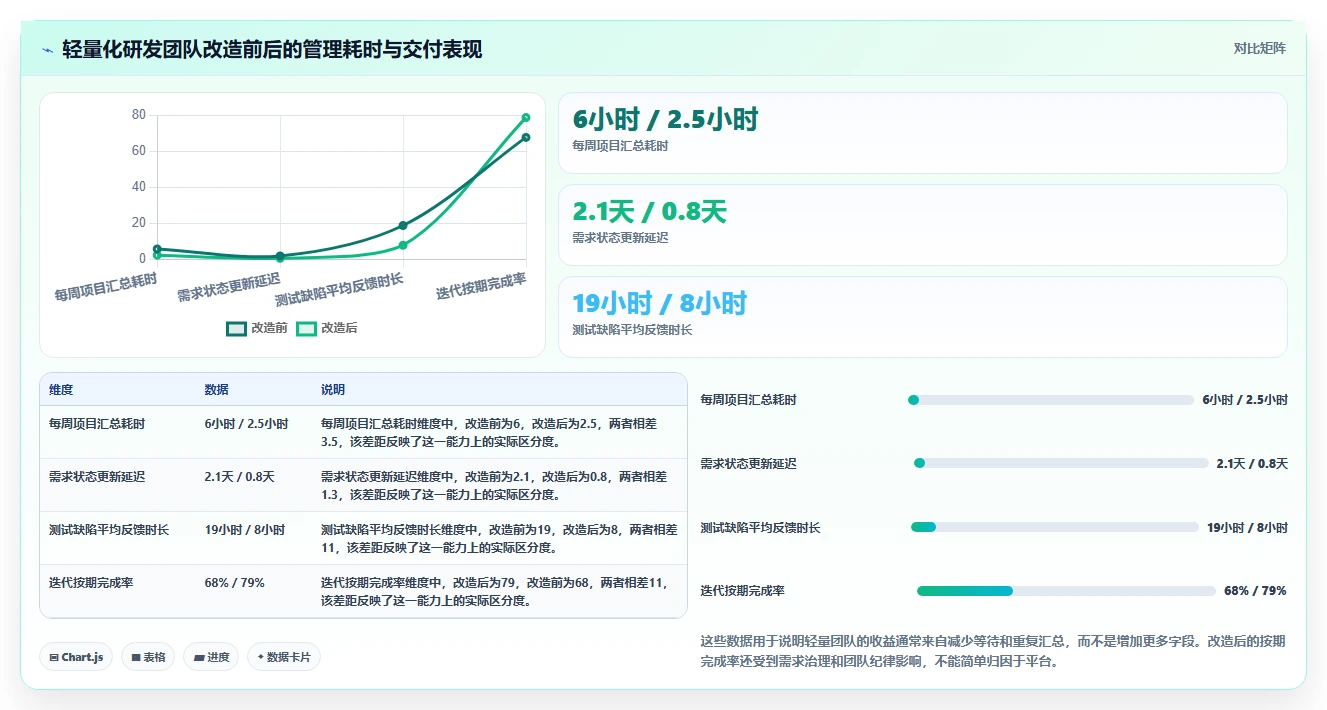1327x710 pixels.
Task: Click the 迭代按期完成率 progress bar
Action: click(1066, 591)
